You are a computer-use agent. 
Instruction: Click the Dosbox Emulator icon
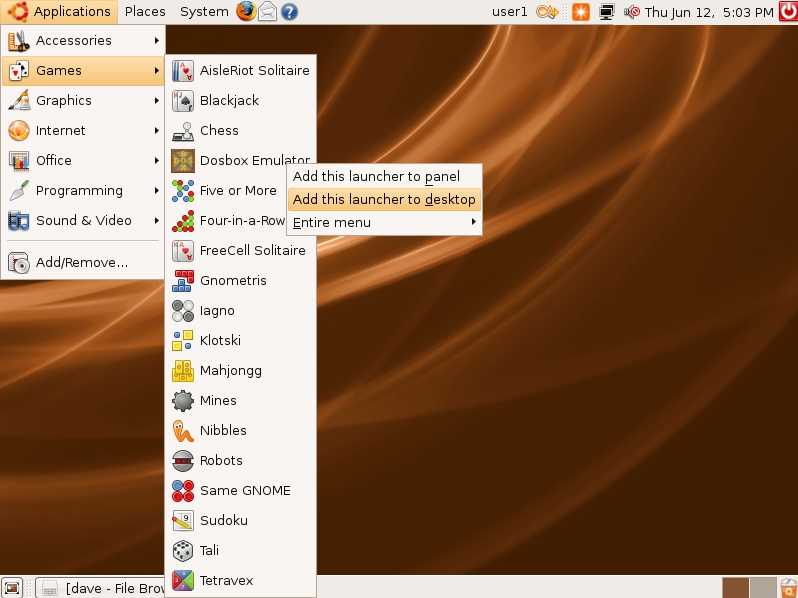[182, 160]
